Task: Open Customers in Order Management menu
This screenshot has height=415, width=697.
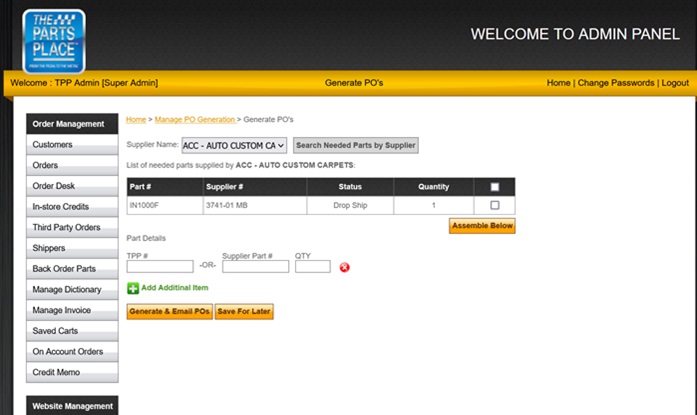Action: click(x=53, y=145)
